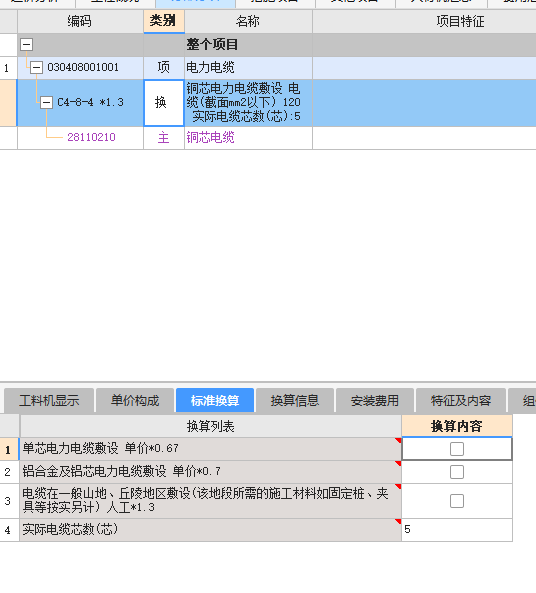Click the 换算内容 column header
The width and height of the screenshot is (536, 593).
tap(457, 426)
